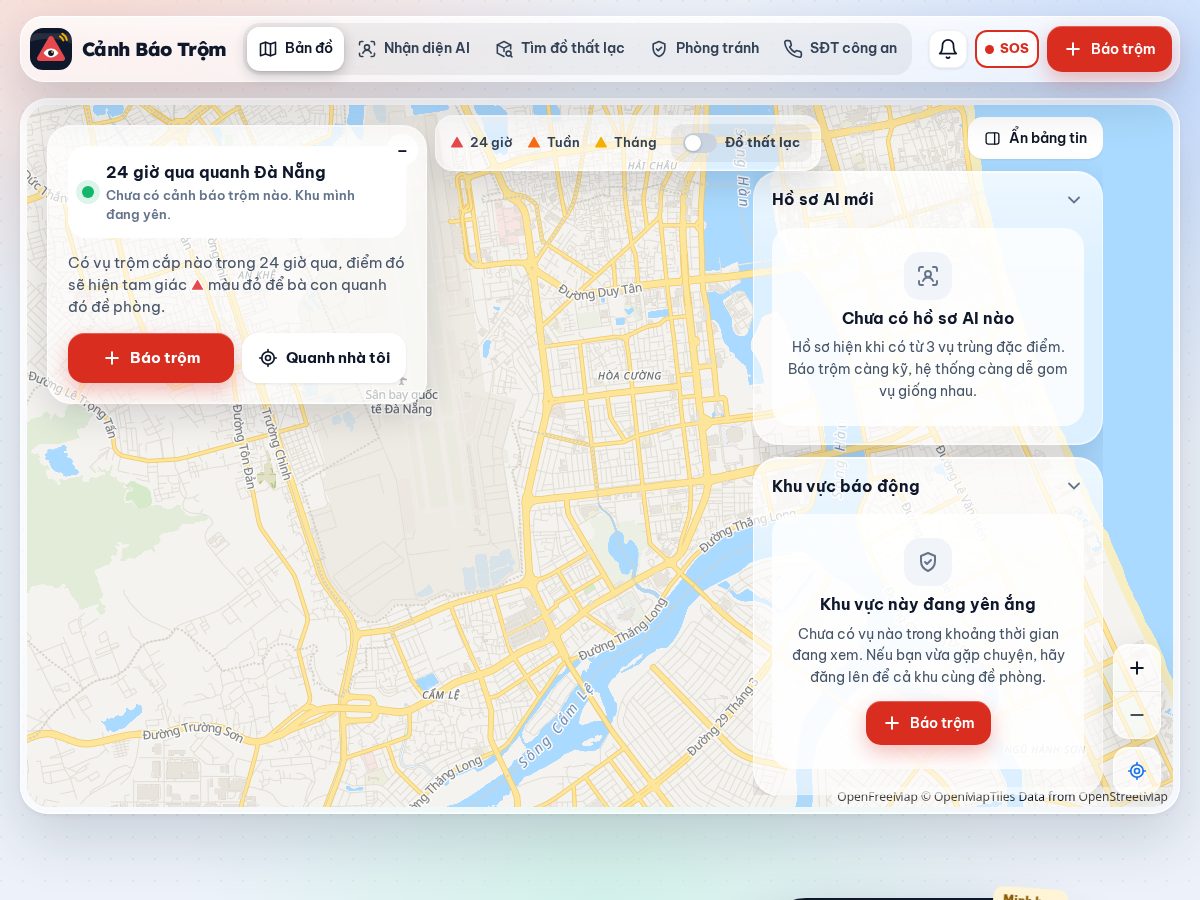Minimize the 24 giờ qua info card

tap(402, 151)
